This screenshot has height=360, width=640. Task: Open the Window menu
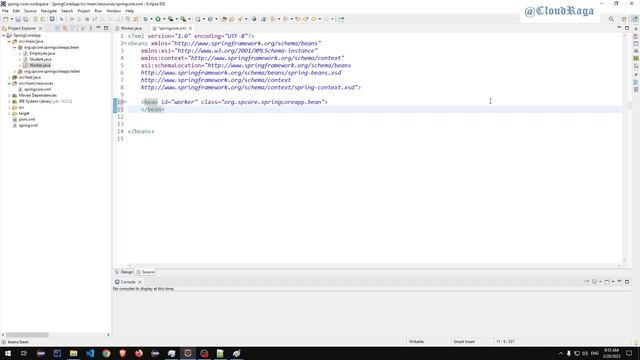pyautogui.click(x=113, y=11)
